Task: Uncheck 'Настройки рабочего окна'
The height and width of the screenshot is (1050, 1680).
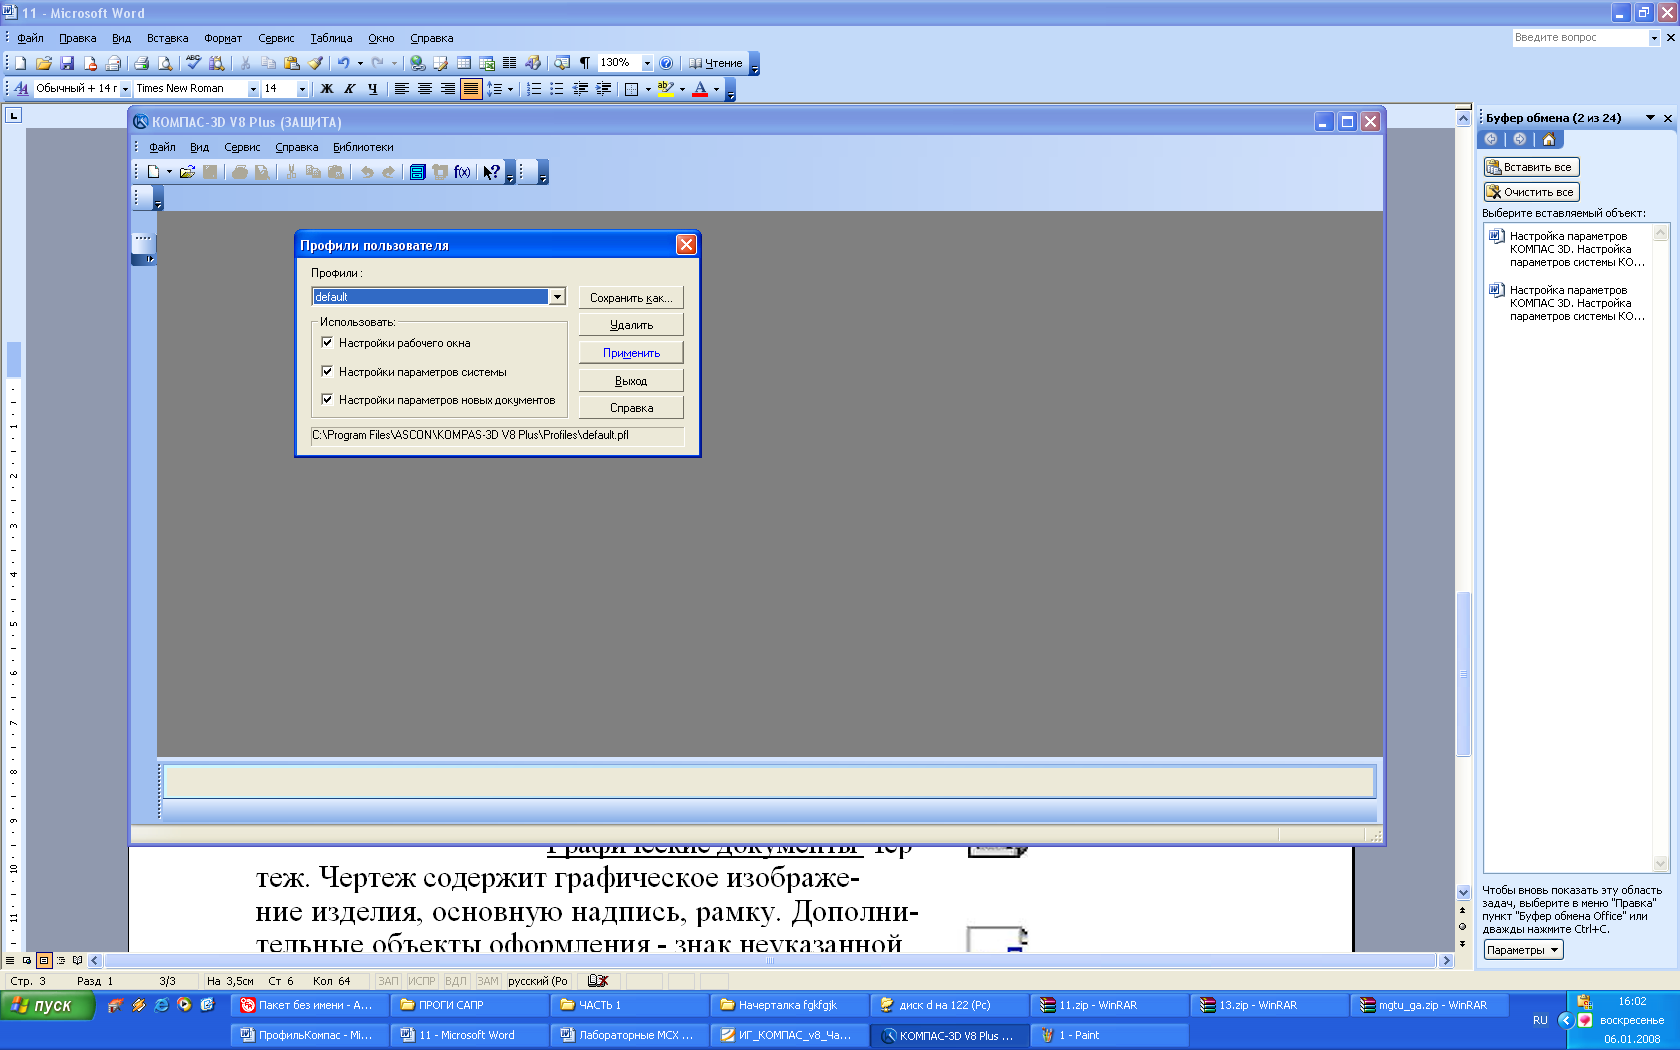Action: click(327, 342)
